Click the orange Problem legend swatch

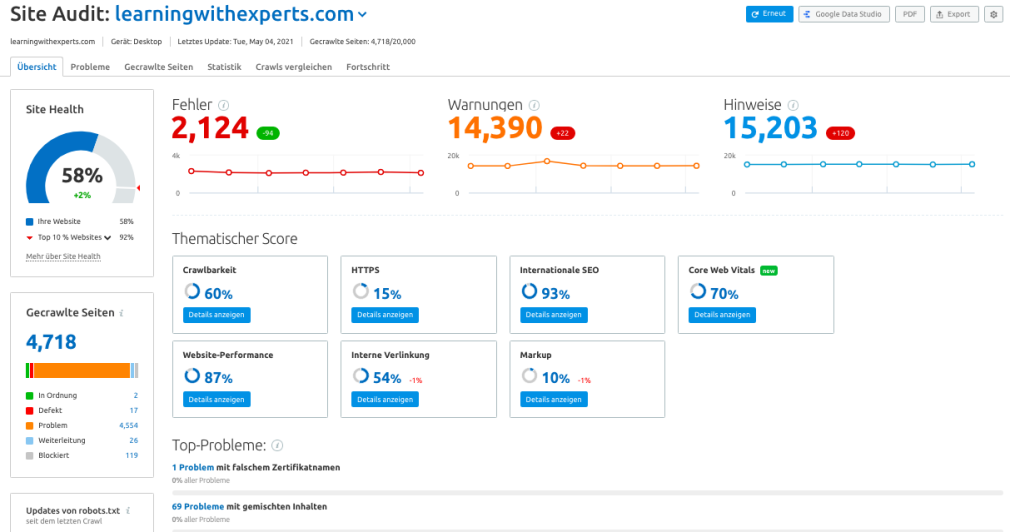[30, 426]
